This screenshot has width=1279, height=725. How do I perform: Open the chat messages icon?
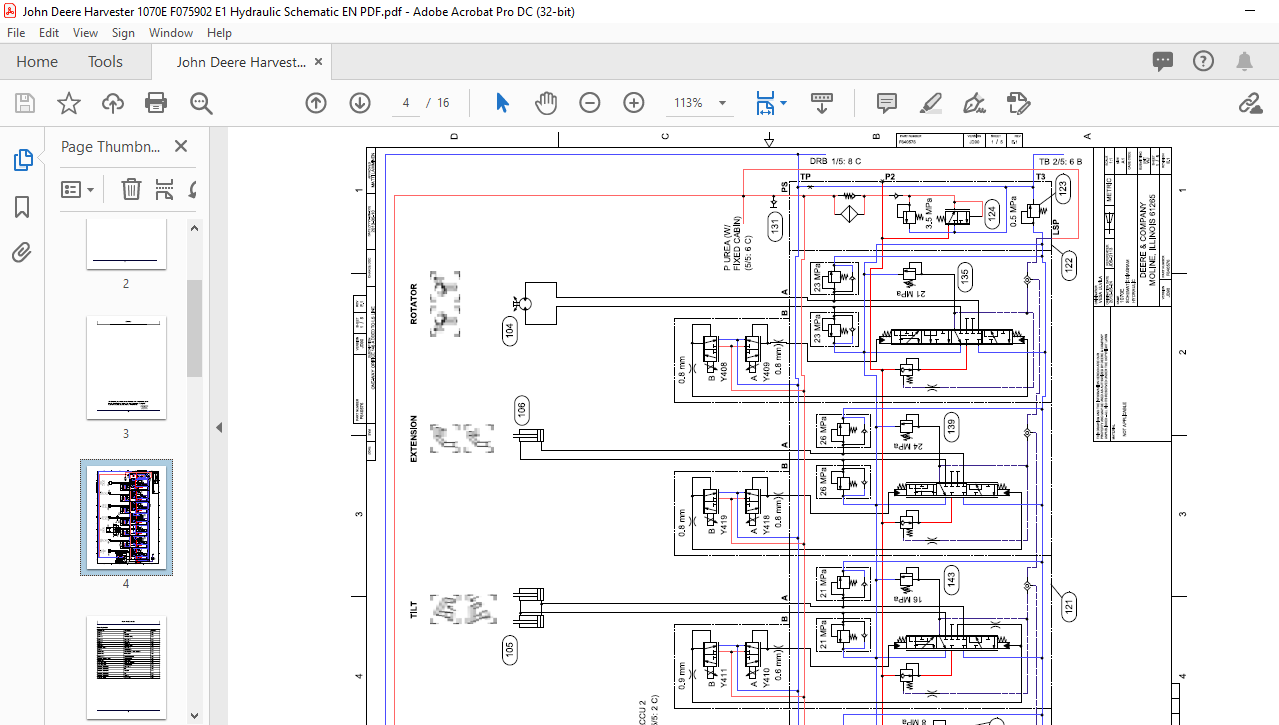1162,62
